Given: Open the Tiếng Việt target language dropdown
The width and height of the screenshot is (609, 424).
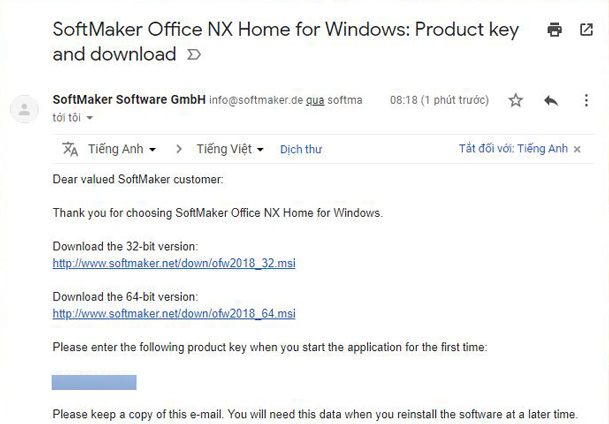Looking at the screenshot, I should click(230, 149).
